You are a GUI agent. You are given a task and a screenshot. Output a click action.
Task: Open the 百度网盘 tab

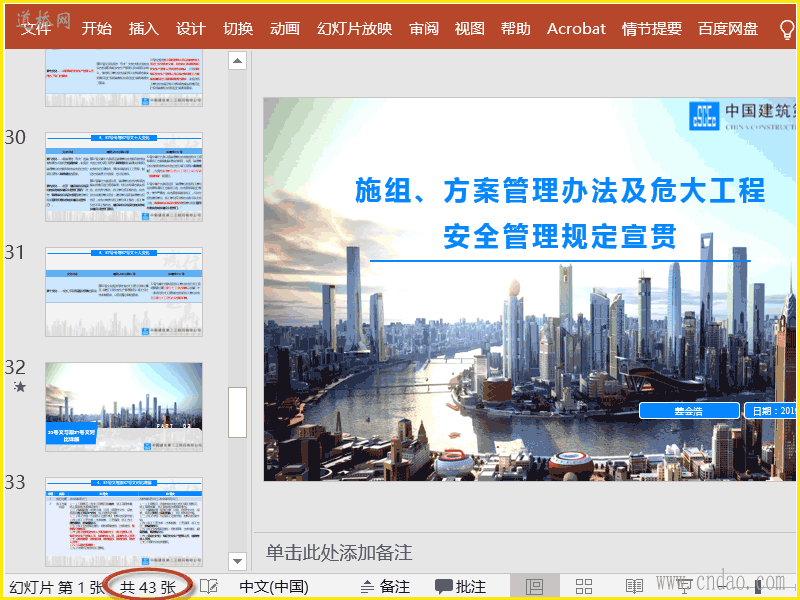(728, 29)
